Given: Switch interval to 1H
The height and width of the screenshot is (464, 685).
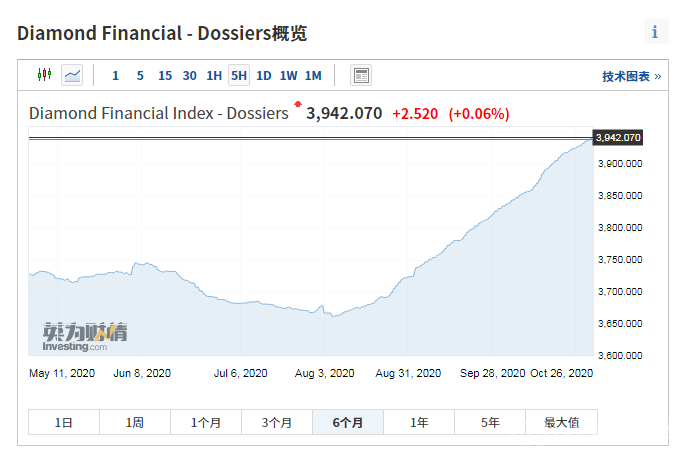Looking at the screenshot, I should point(214,76).
